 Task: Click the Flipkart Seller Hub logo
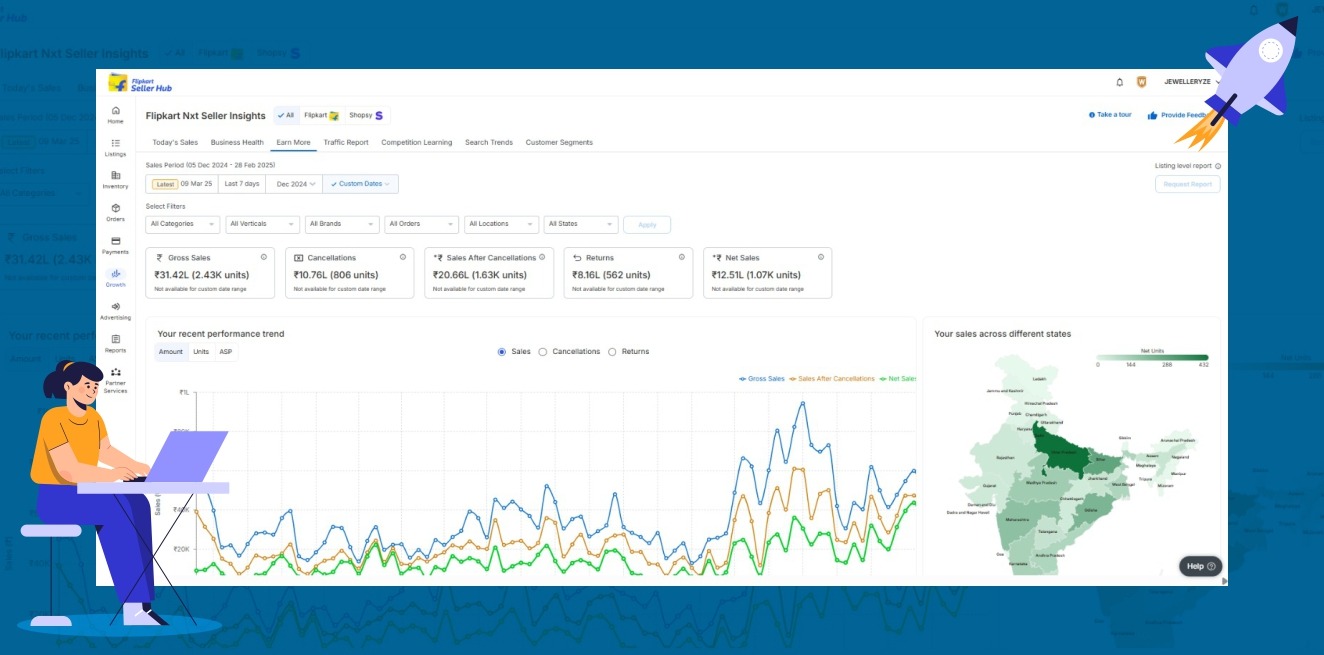point(140,82)
